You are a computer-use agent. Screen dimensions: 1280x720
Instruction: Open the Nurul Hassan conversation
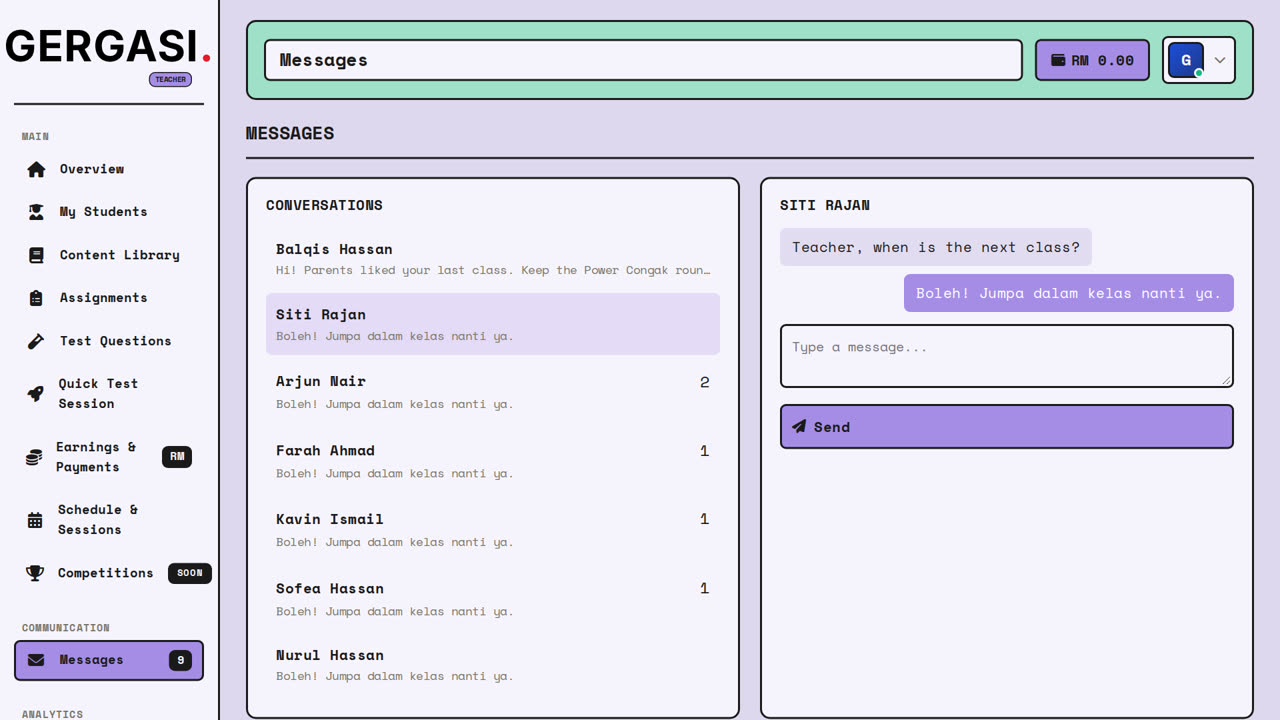point(493,665)
